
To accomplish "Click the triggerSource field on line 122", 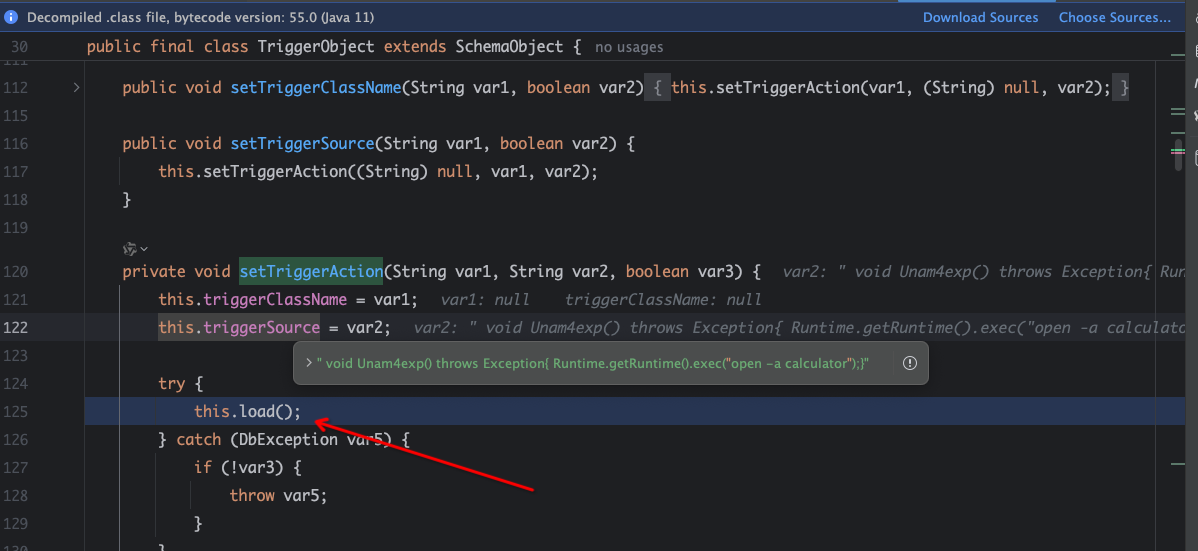I will [x=260, y=327].
